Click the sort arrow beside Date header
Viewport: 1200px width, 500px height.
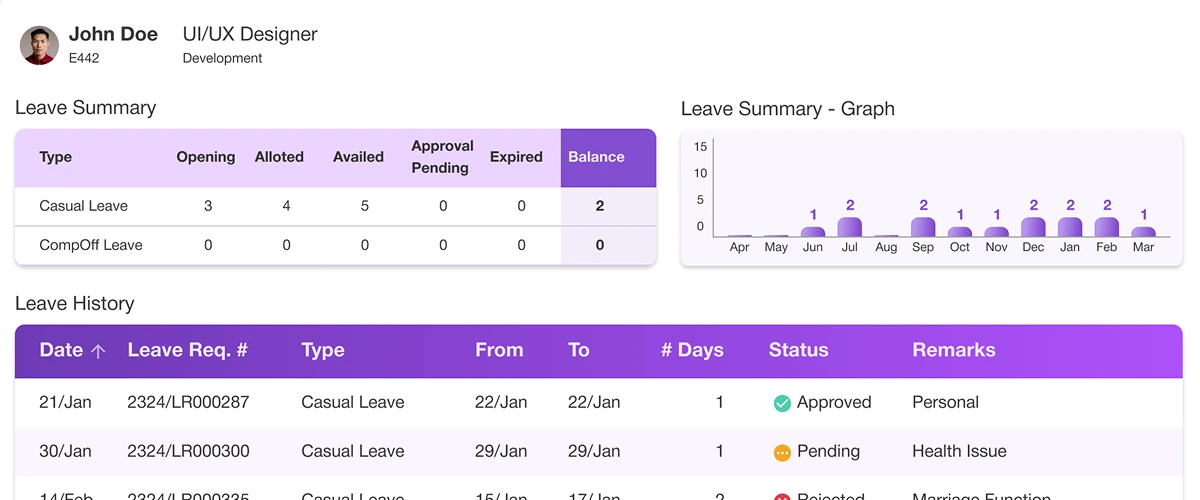pyautogui.click(x=98, y=351)
